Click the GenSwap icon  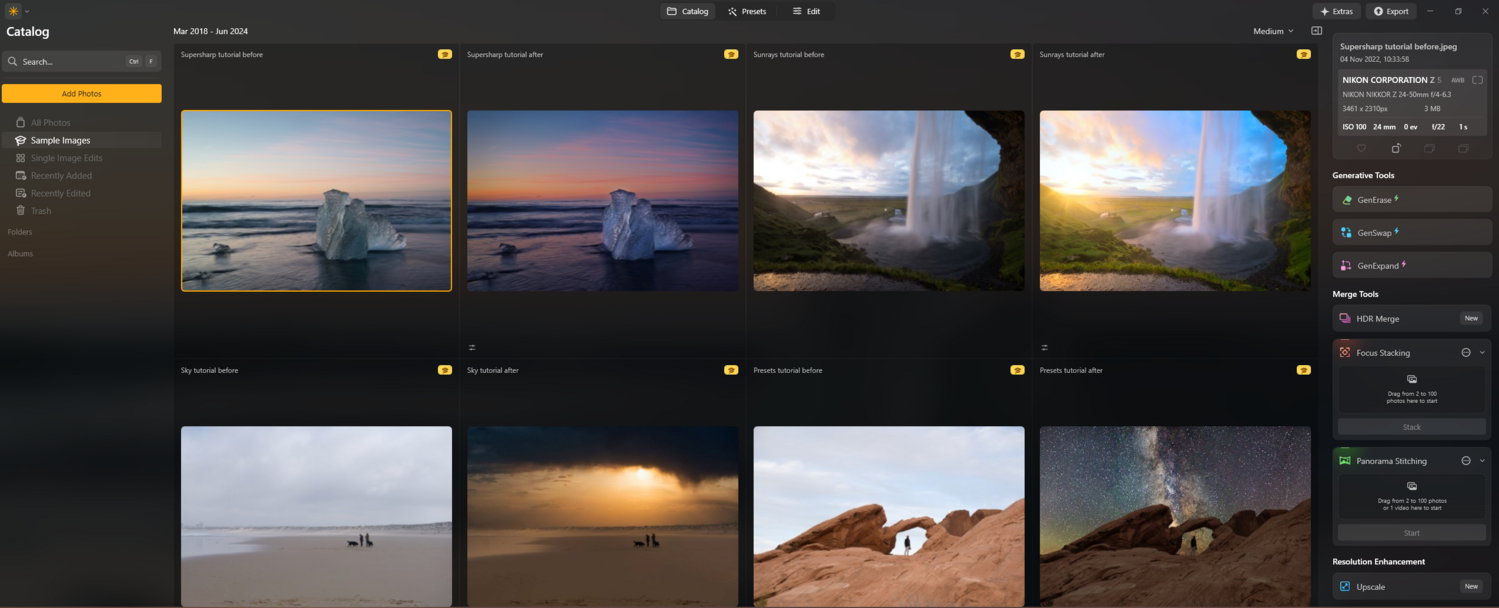point(1346,233)
